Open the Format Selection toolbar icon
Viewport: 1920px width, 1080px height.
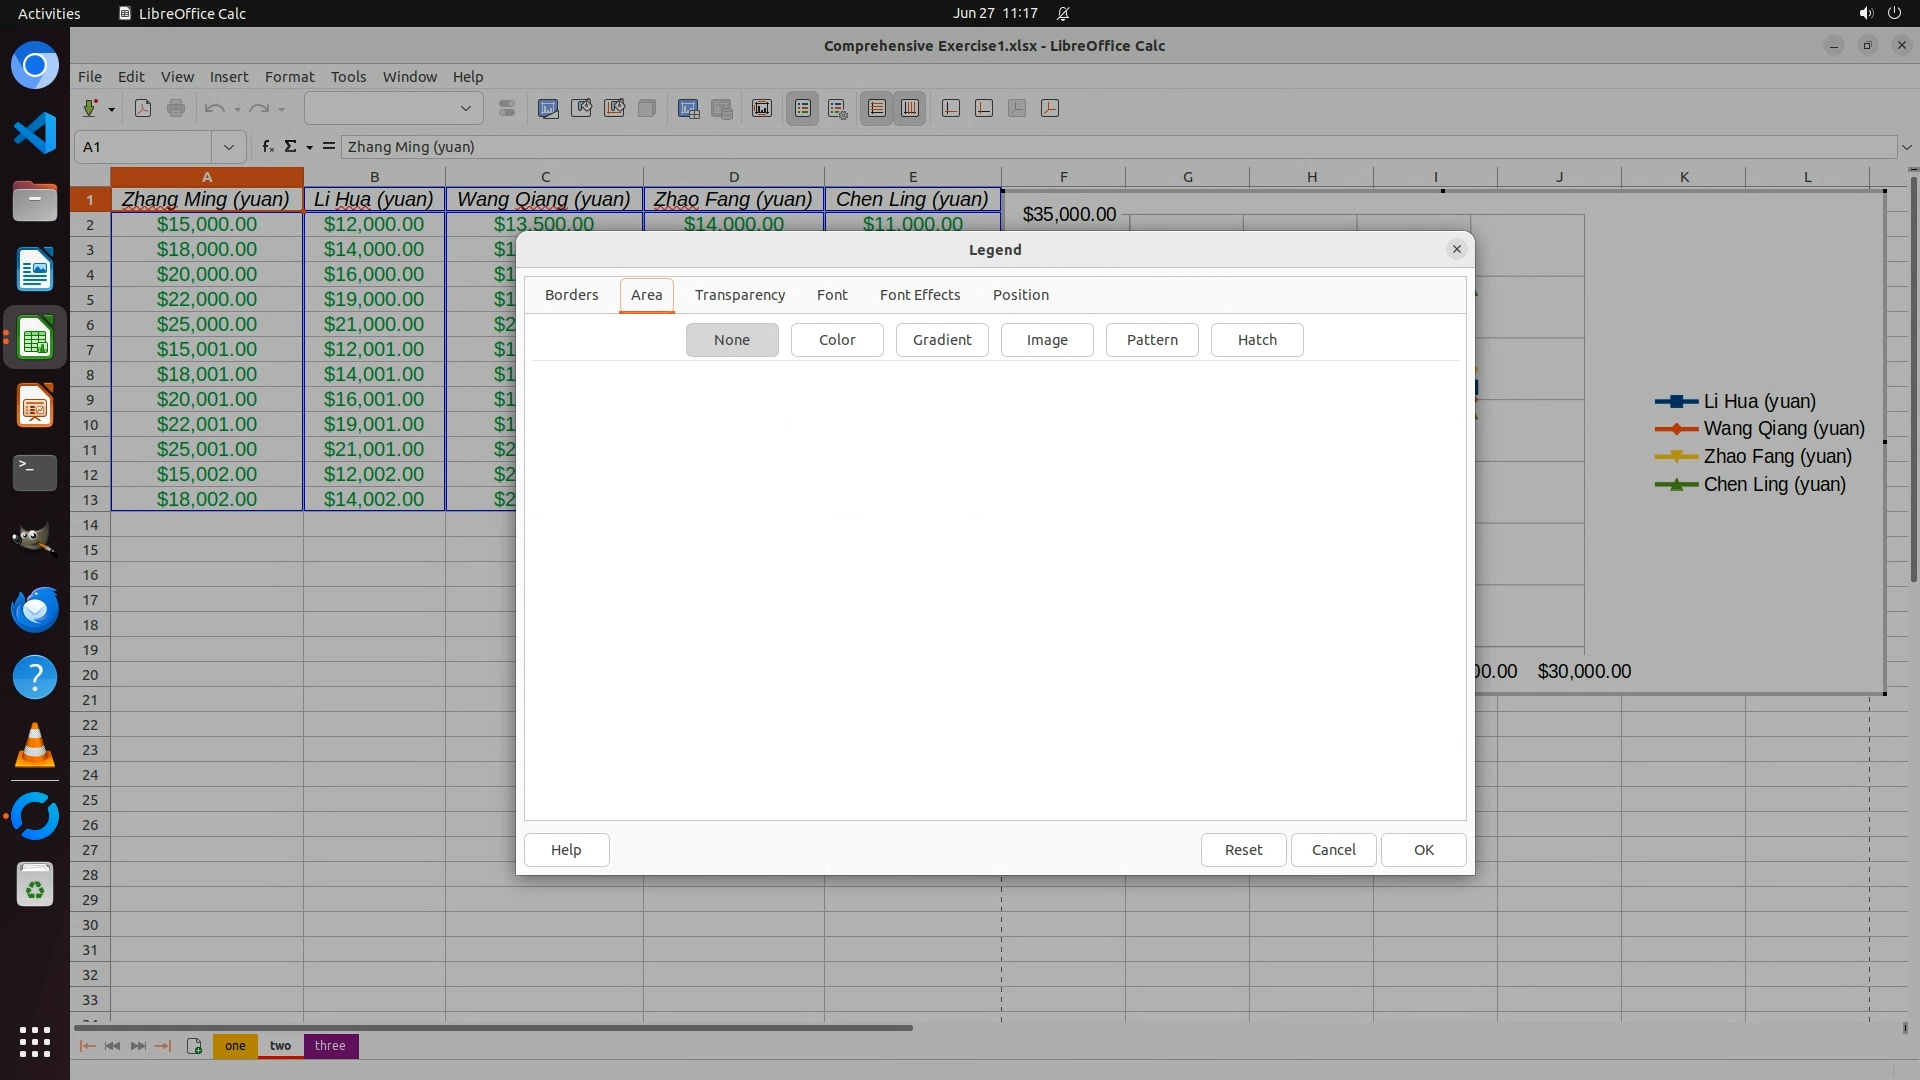pyautogui.click(x=507, y=108)
